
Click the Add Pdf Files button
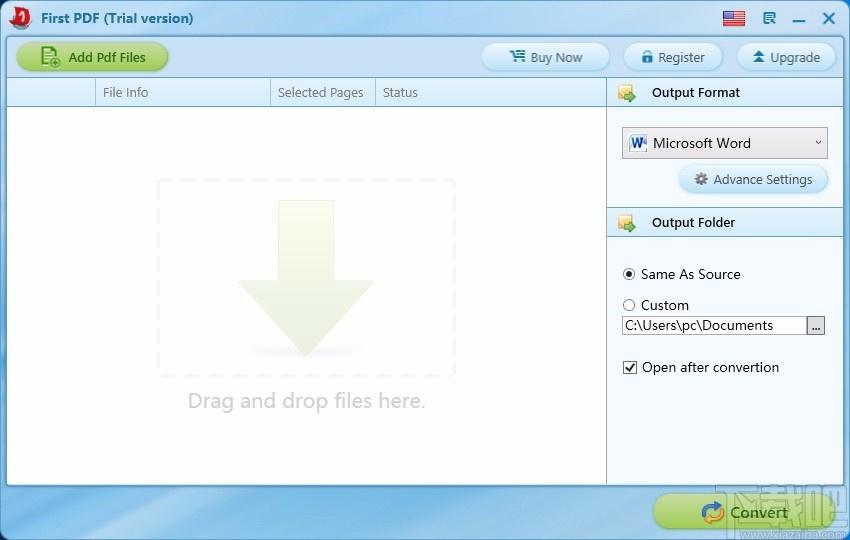pyautogui.click(x=92, y=57)
